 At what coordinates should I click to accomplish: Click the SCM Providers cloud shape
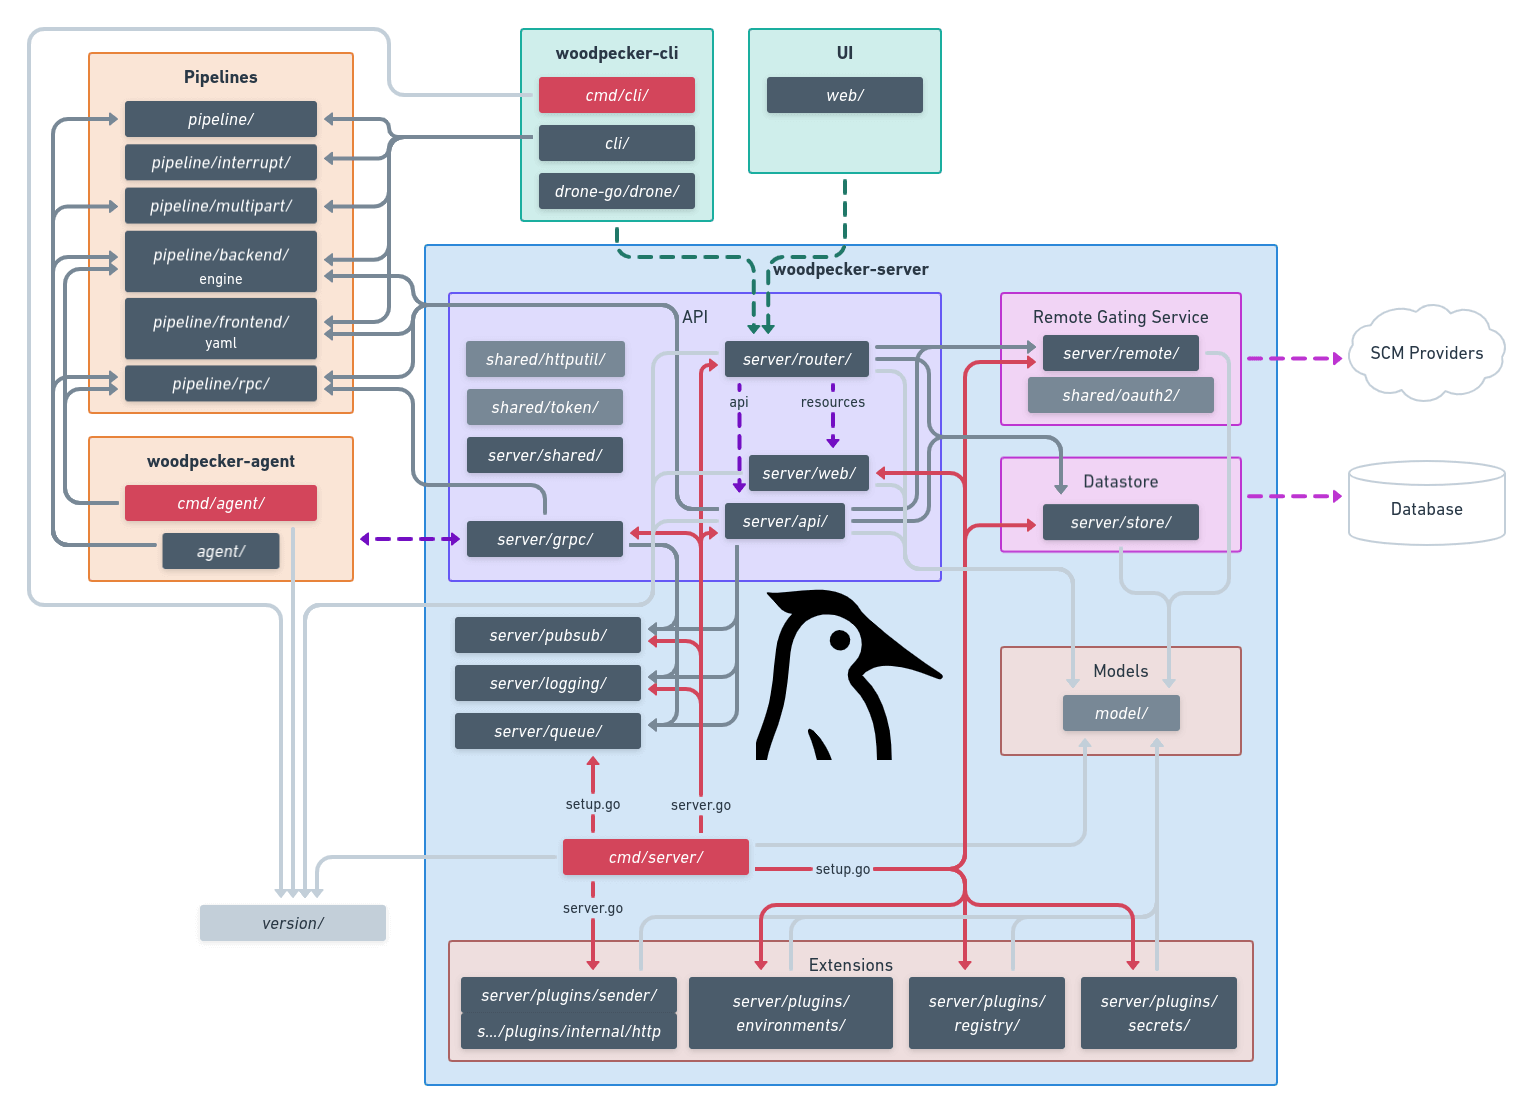point(1427,353)
